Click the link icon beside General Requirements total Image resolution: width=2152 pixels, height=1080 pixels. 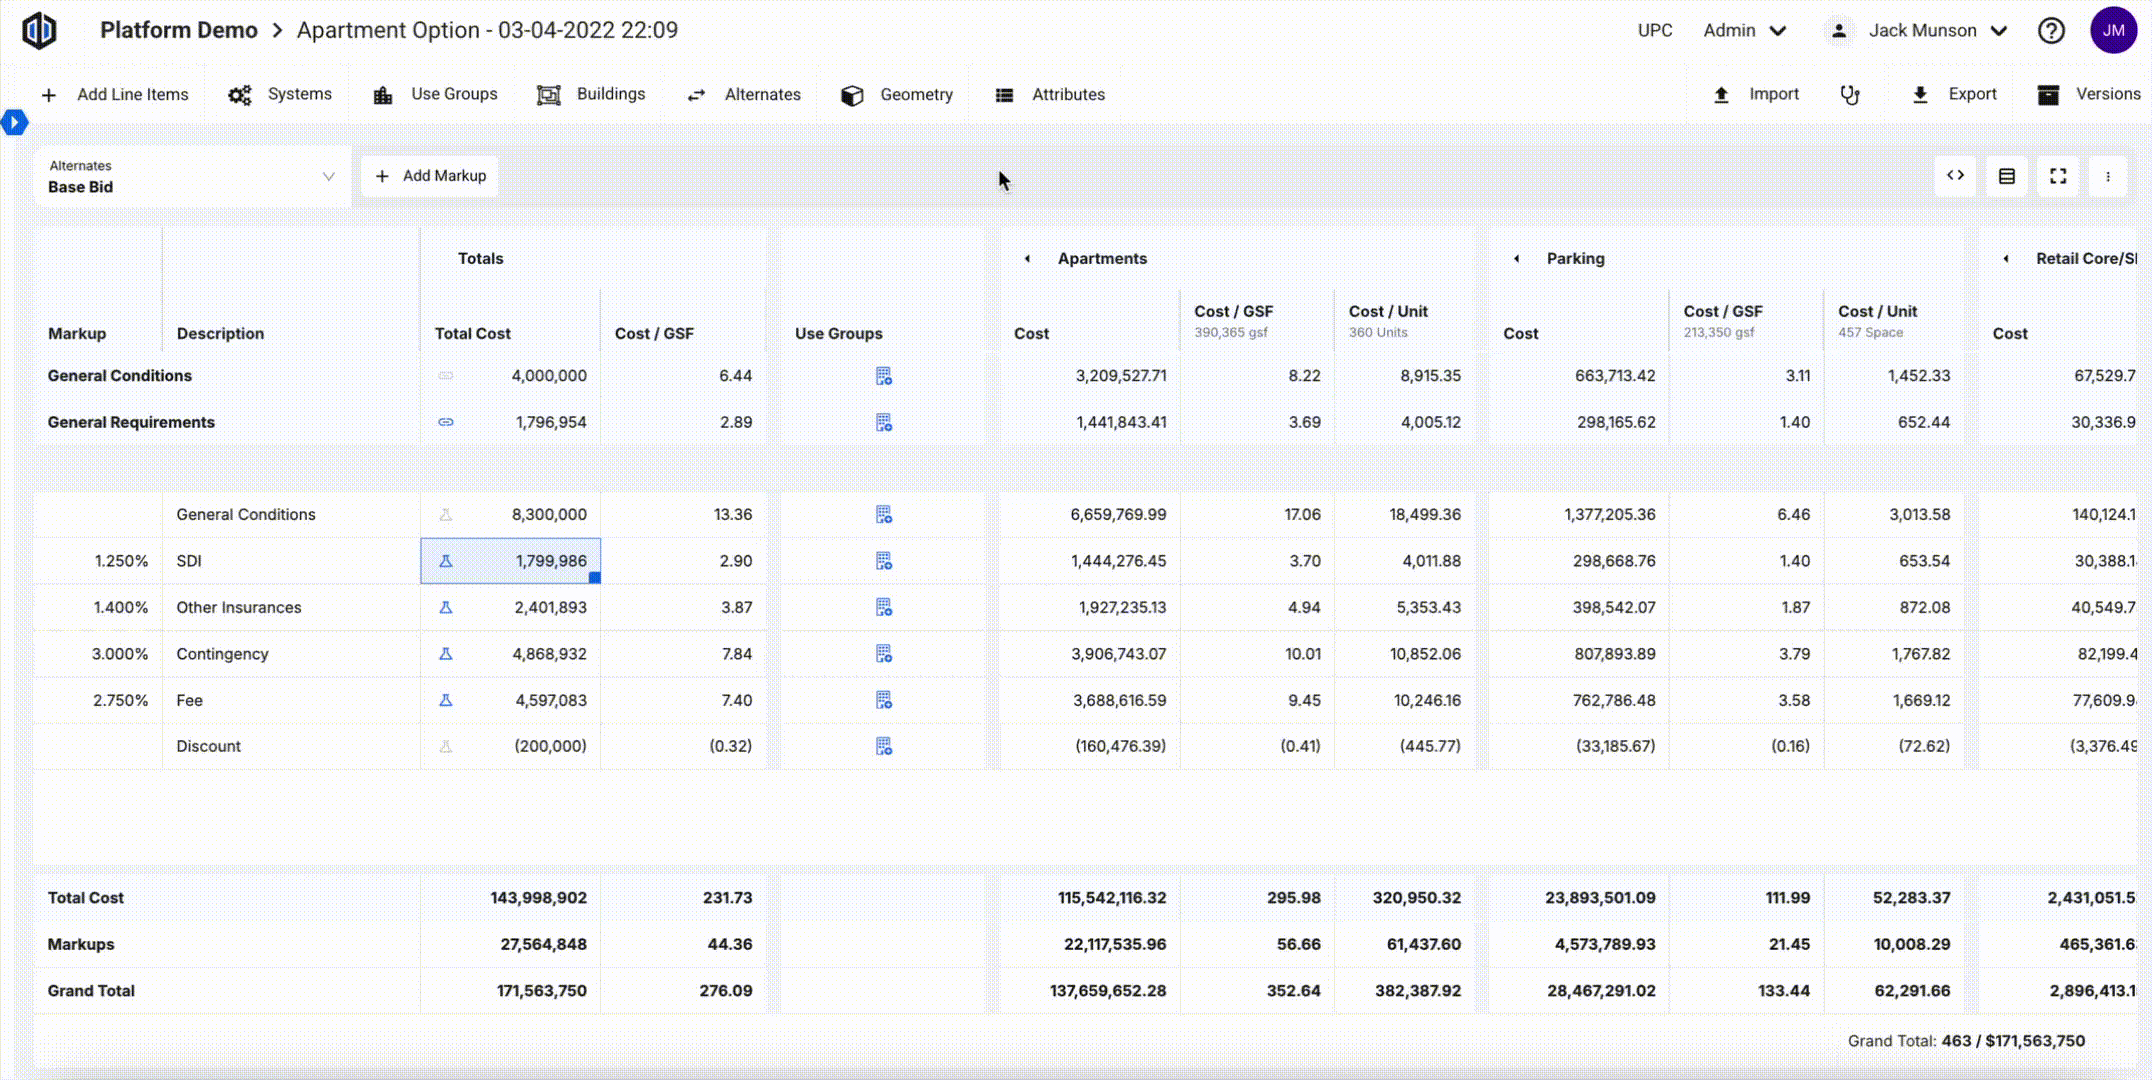446,422
